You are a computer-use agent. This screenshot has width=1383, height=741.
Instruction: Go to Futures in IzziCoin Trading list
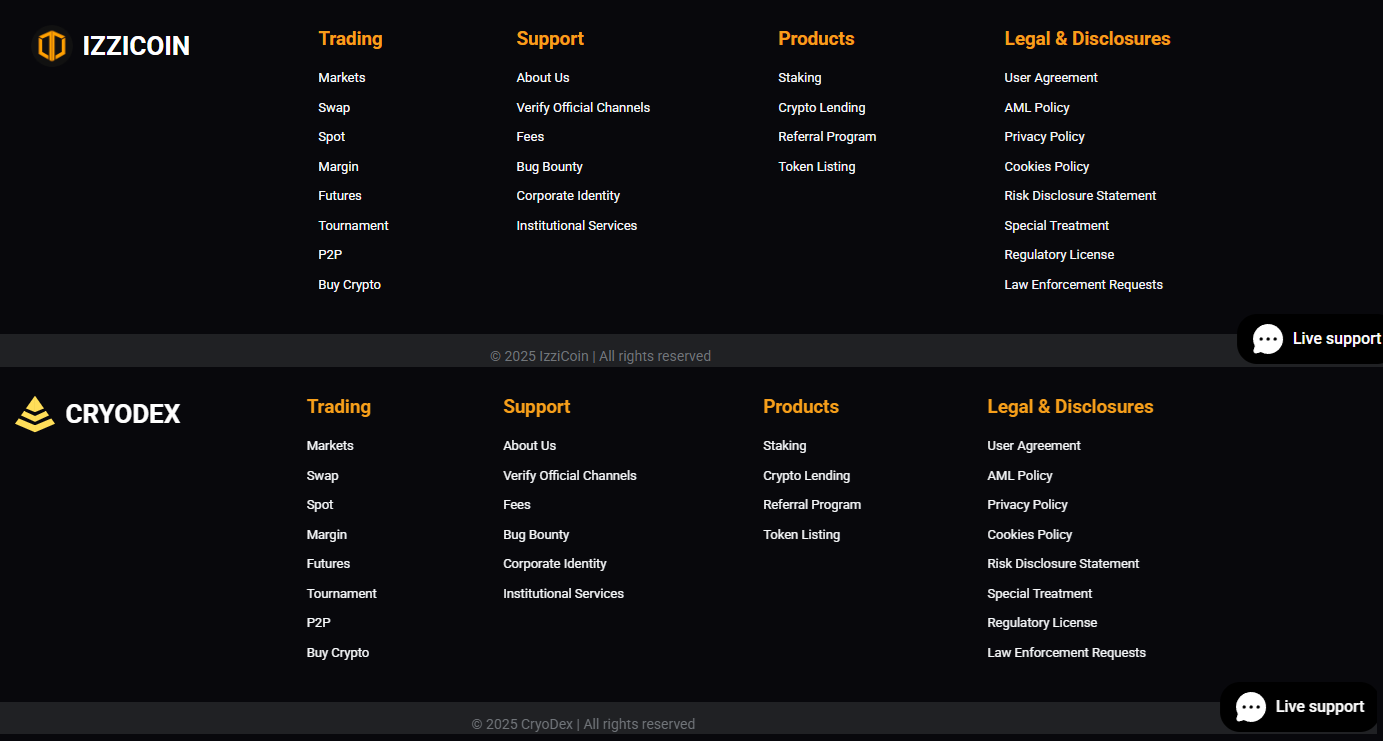[x=340, y=196]
